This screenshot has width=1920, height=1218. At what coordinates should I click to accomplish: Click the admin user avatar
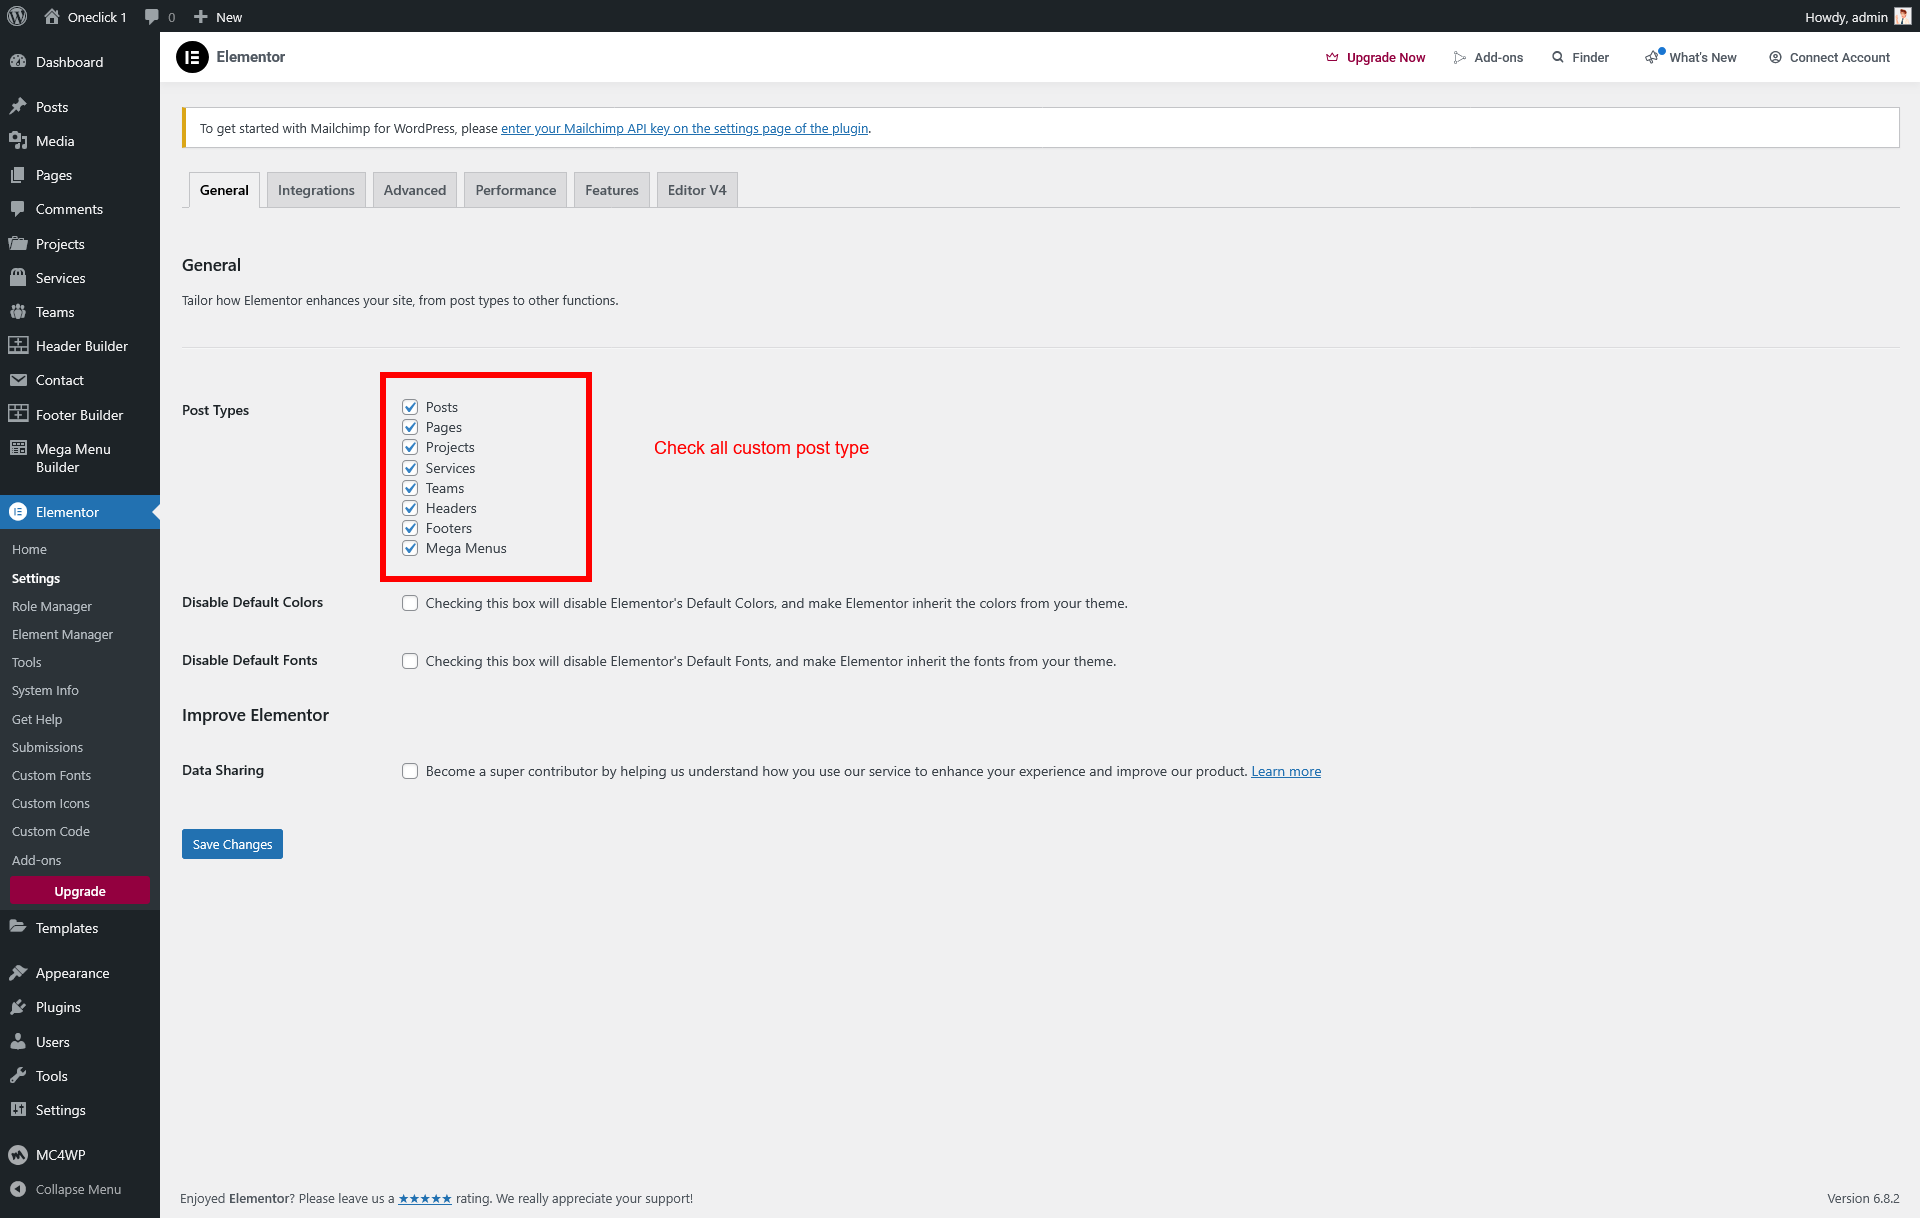(x=1902, y=17)
